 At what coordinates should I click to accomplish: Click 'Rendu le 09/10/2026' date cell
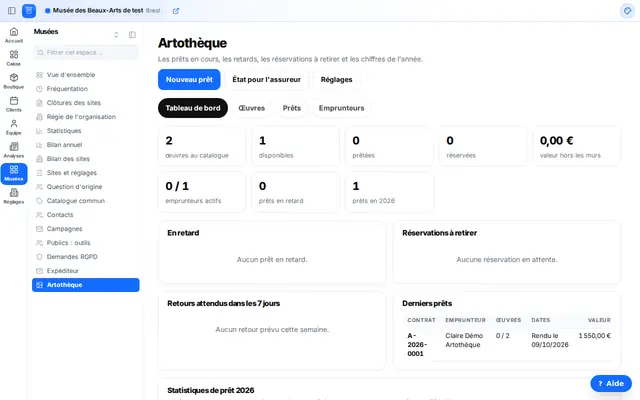[x=550, y=340]
